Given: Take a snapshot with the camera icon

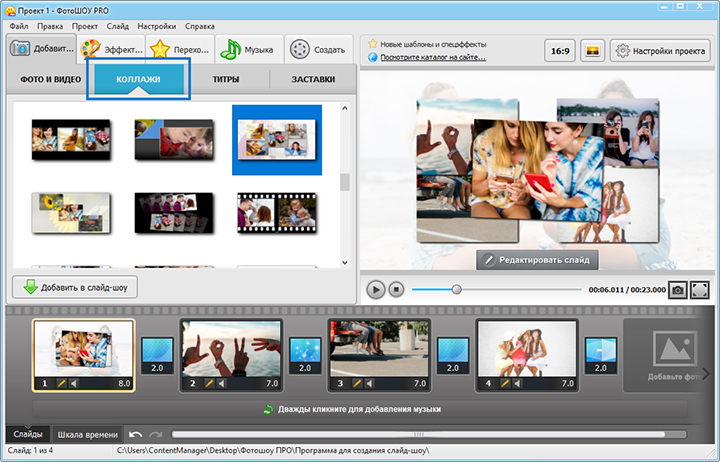Looking at the screenshot, I should coord(677,289).
